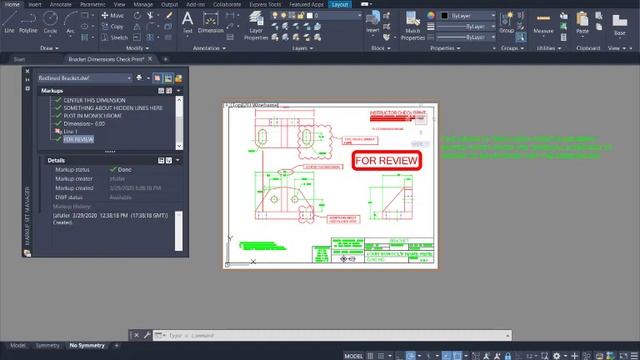Close the Bracket Dimensions Check Print tab
640x360 pixels.
pyautogui.click(x=150, y=59)
